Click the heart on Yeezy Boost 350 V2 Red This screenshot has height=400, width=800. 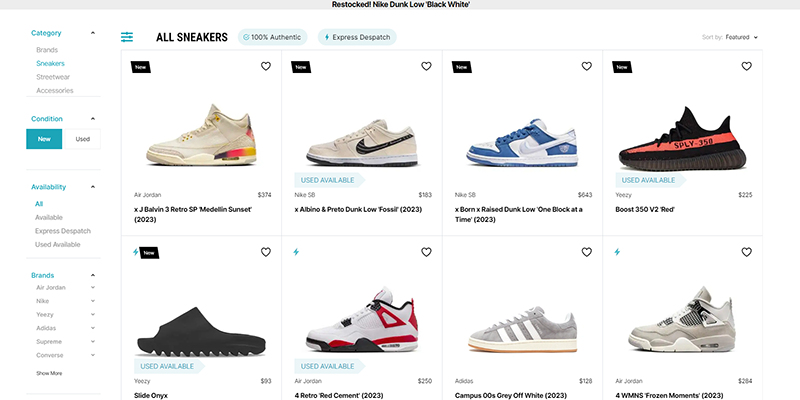[746, 67]
